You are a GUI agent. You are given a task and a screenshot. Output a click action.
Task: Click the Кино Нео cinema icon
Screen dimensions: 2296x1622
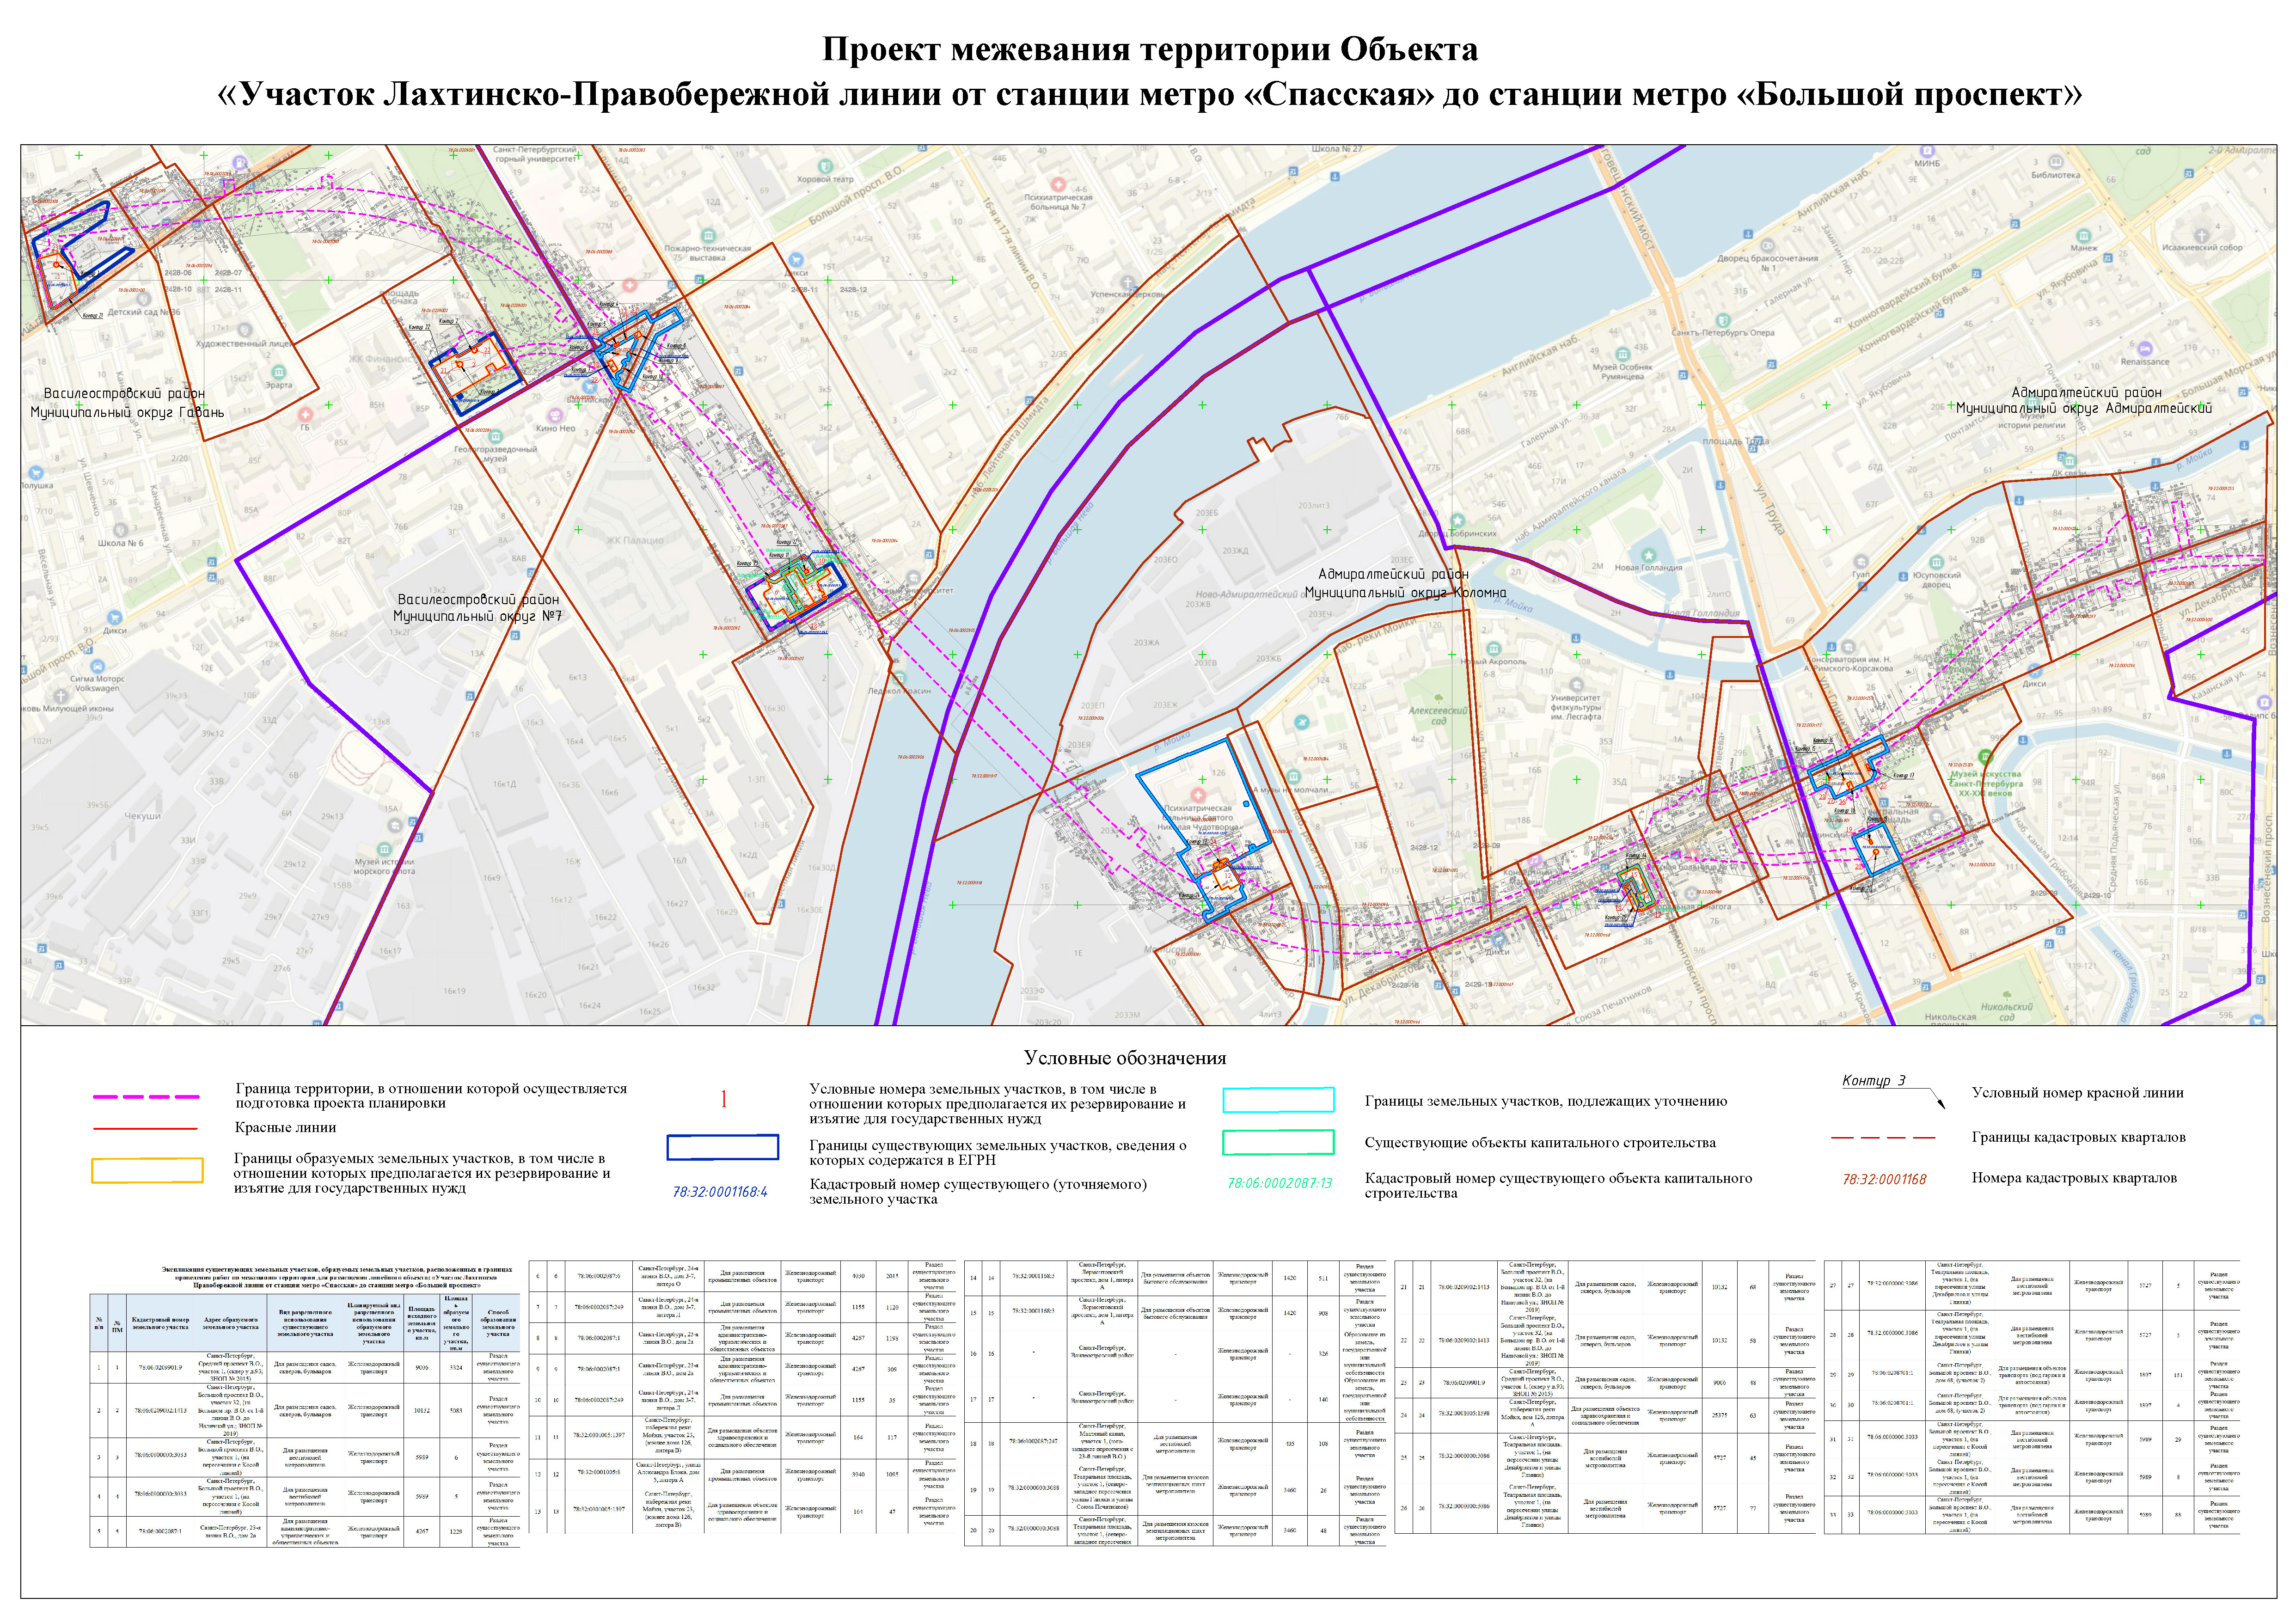[555, 415]
